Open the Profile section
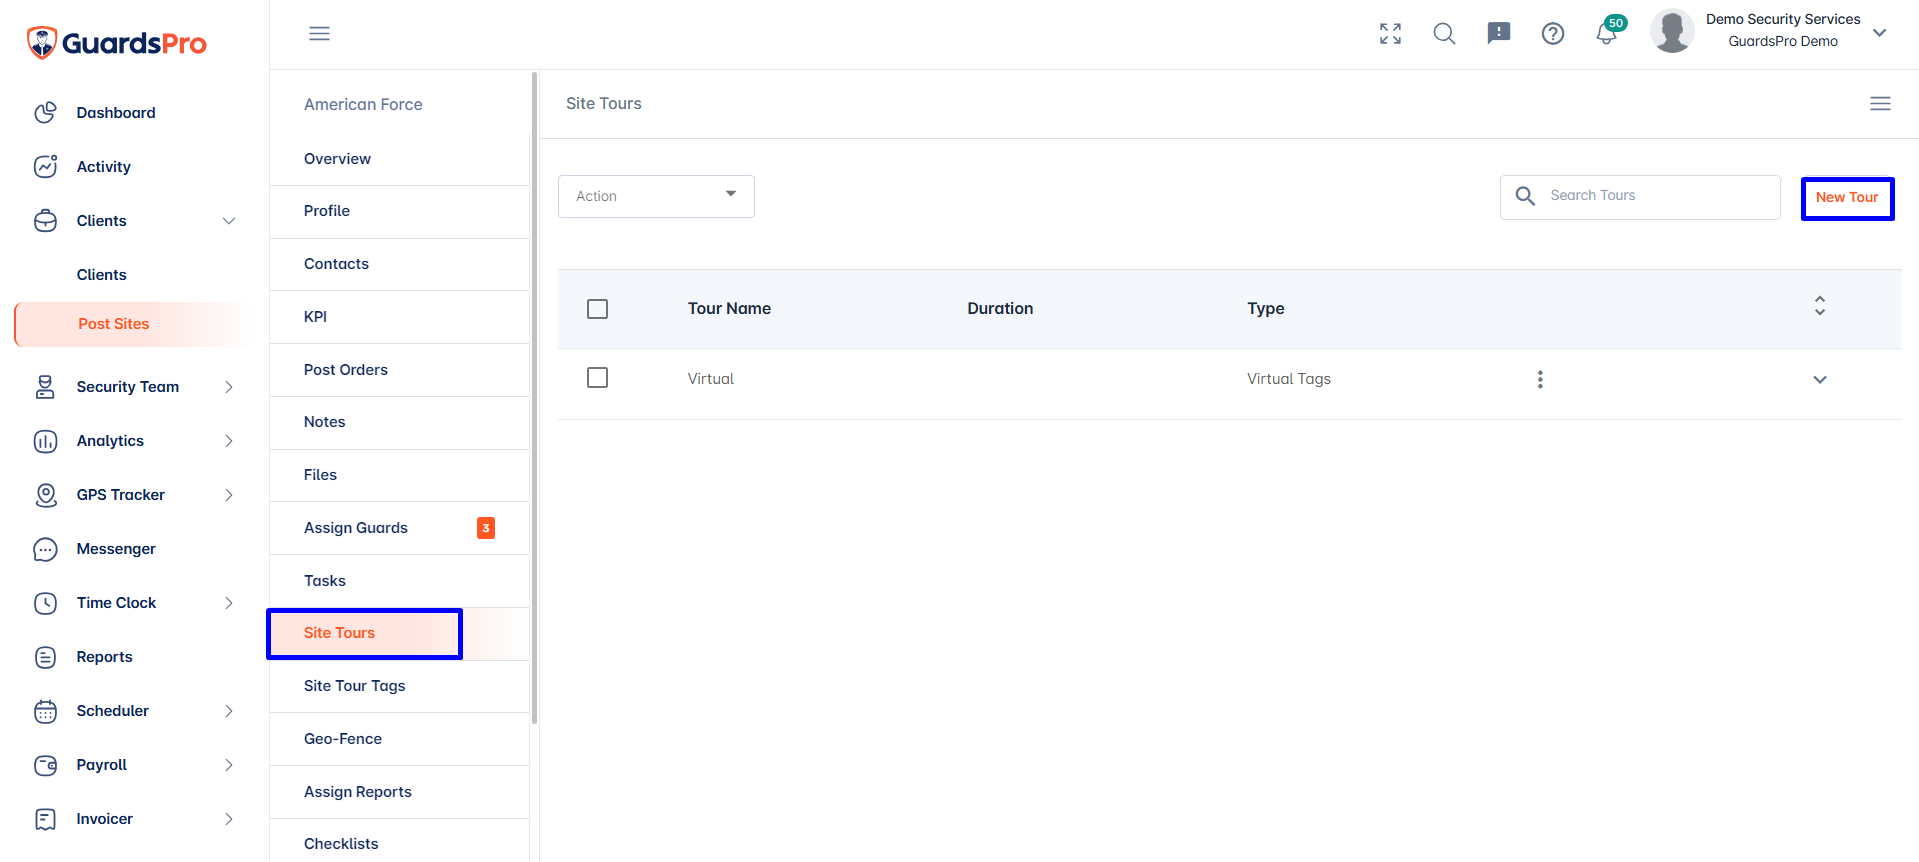 tap(399, 211)
